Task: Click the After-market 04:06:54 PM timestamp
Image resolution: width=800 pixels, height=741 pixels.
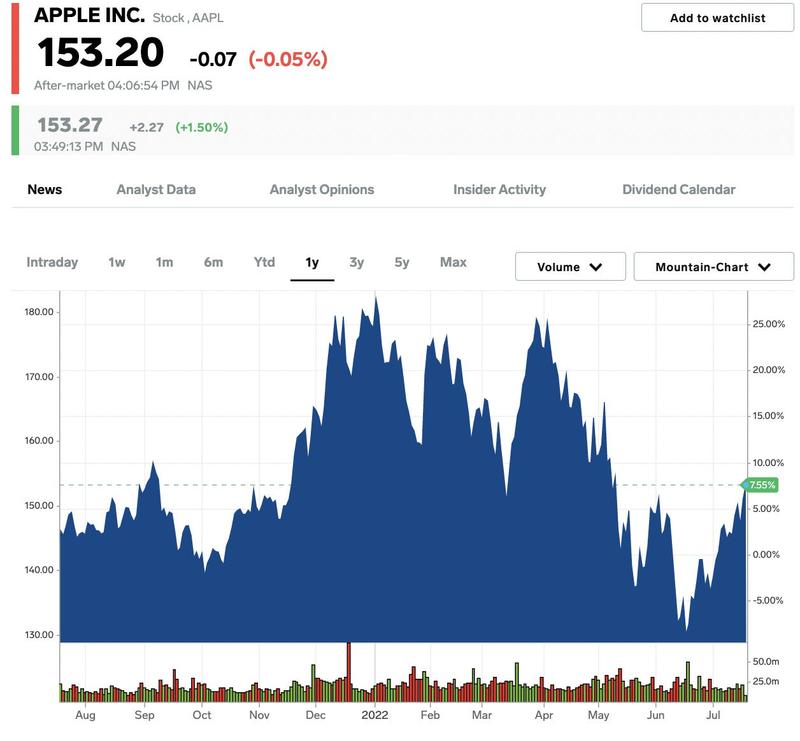Action: click(107, 85)
